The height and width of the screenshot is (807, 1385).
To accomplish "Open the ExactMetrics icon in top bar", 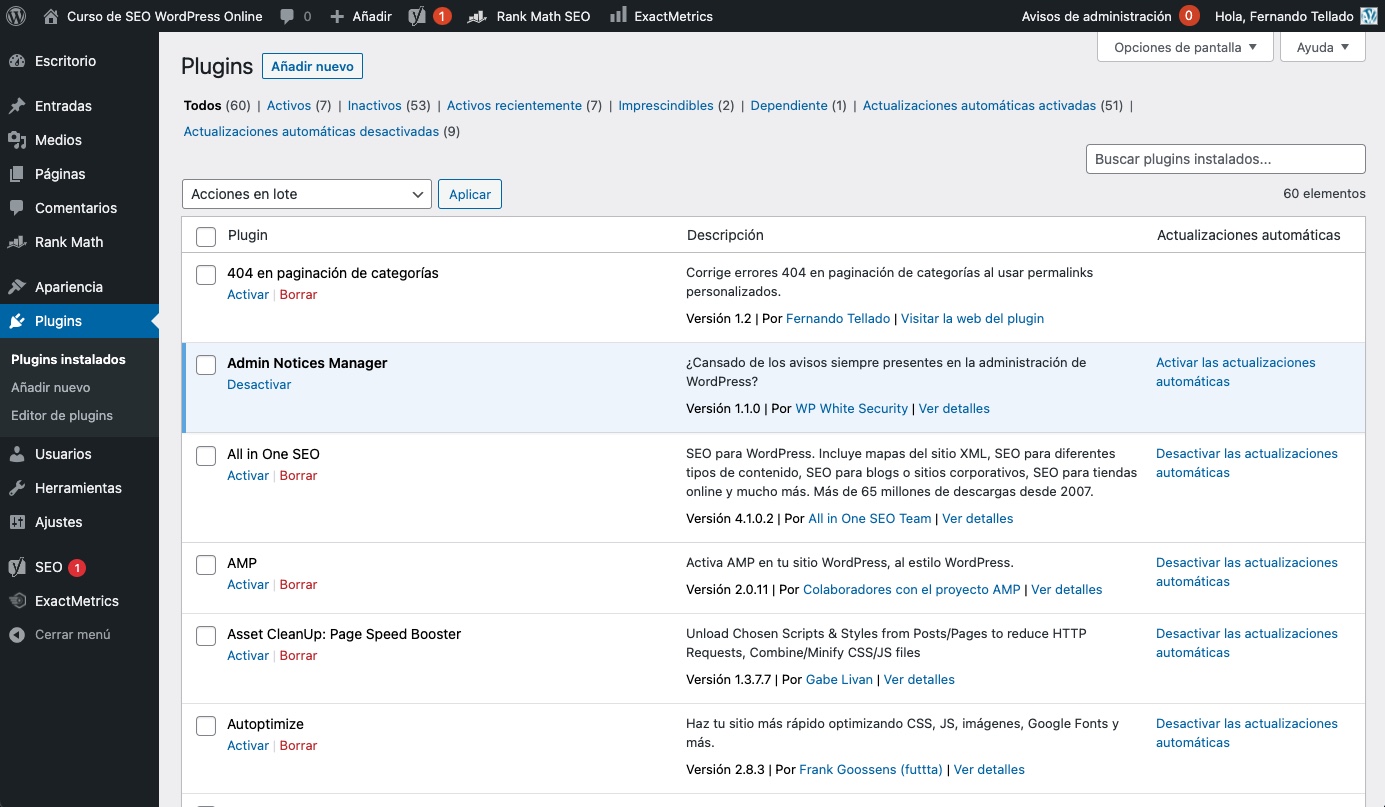I will pos(618,16).
